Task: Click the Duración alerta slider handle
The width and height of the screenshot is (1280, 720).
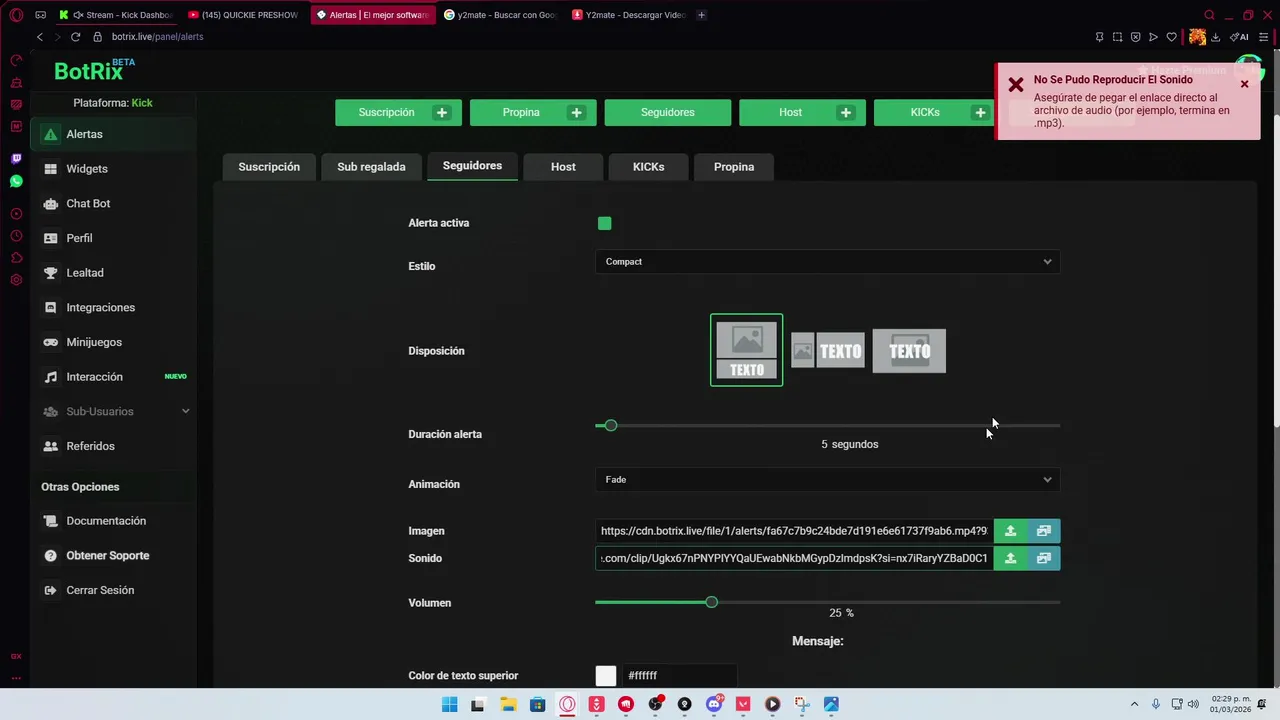Action: pos(610,425)
